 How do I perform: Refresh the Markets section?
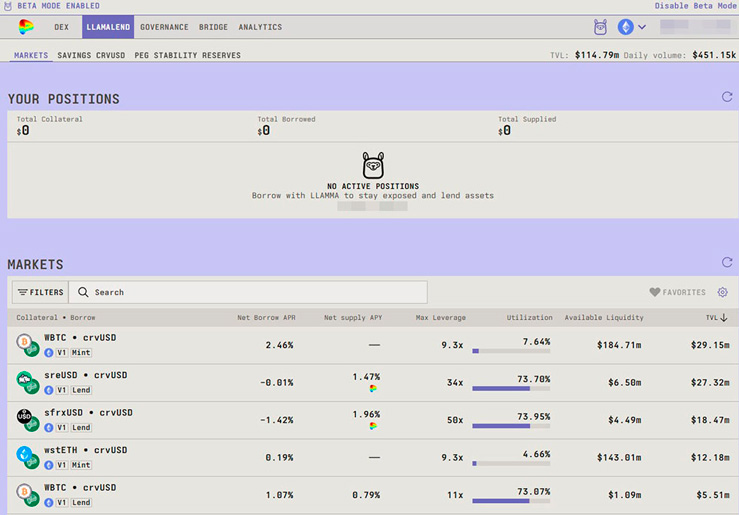(x=727, y=262)
